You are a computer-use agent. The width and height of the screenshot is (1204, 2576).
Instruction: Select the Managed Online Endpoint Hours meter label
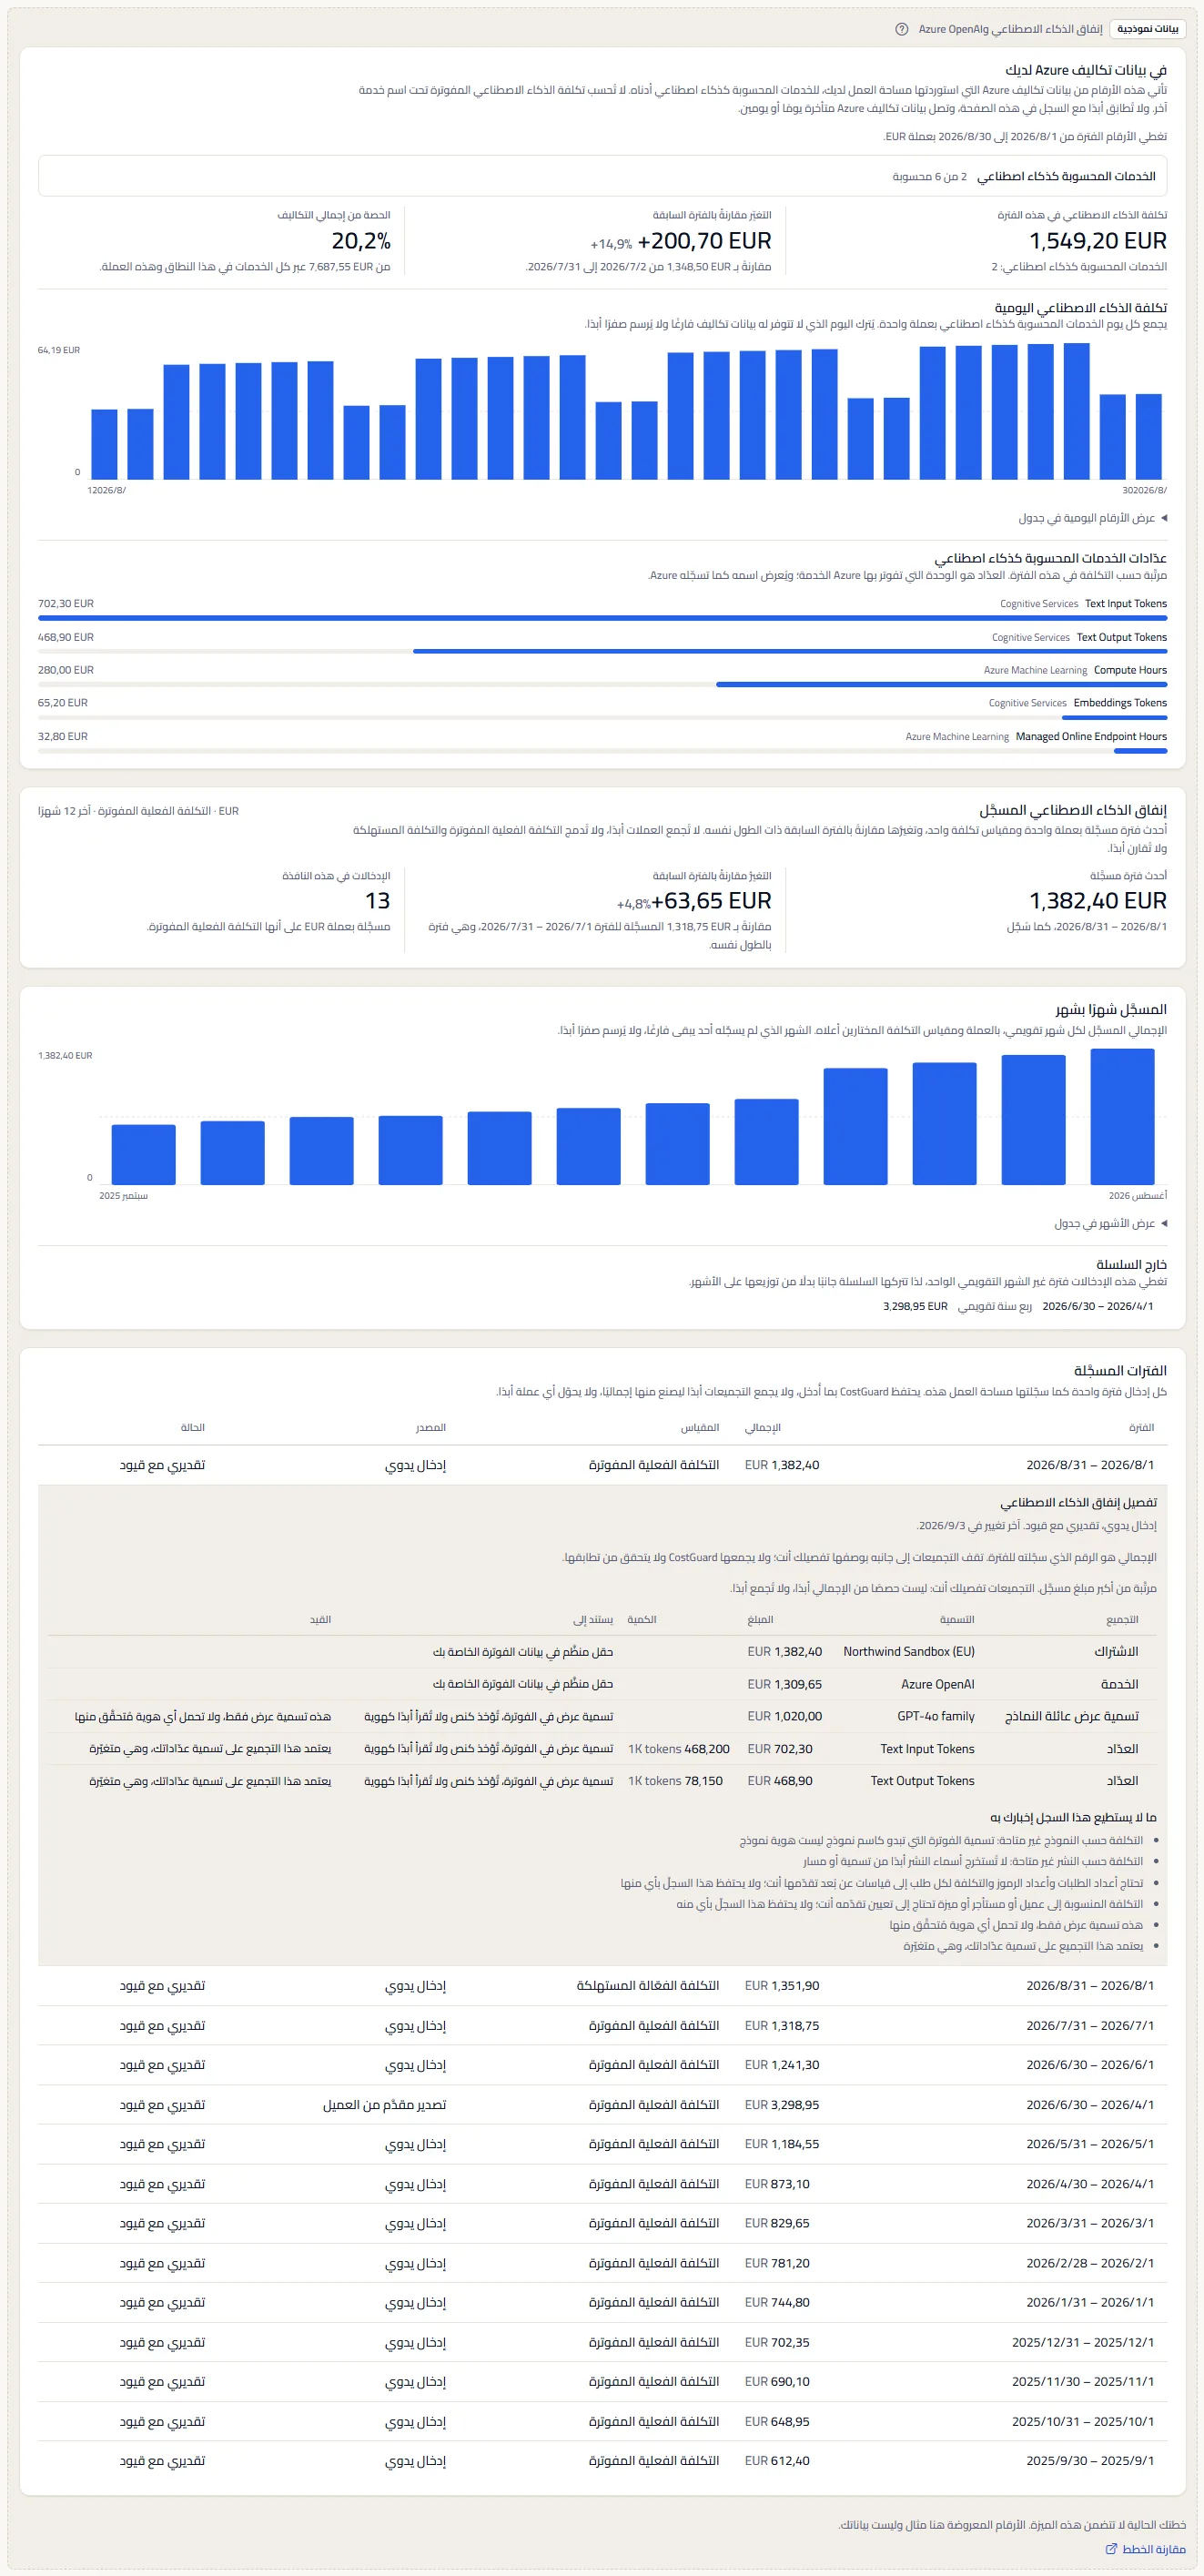[1091, 736]
